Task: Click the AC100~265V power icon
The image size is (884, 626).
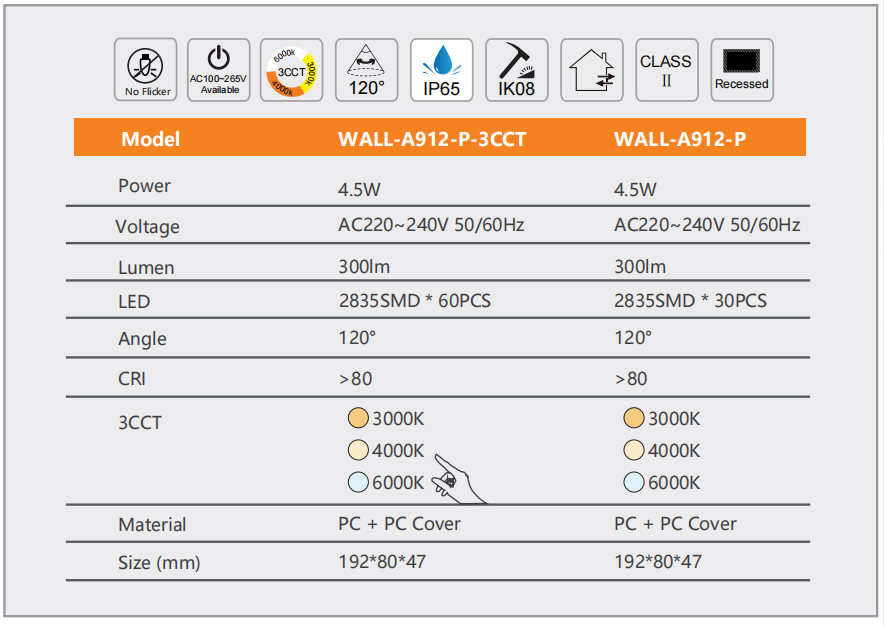Action: (x=219, y=70)
